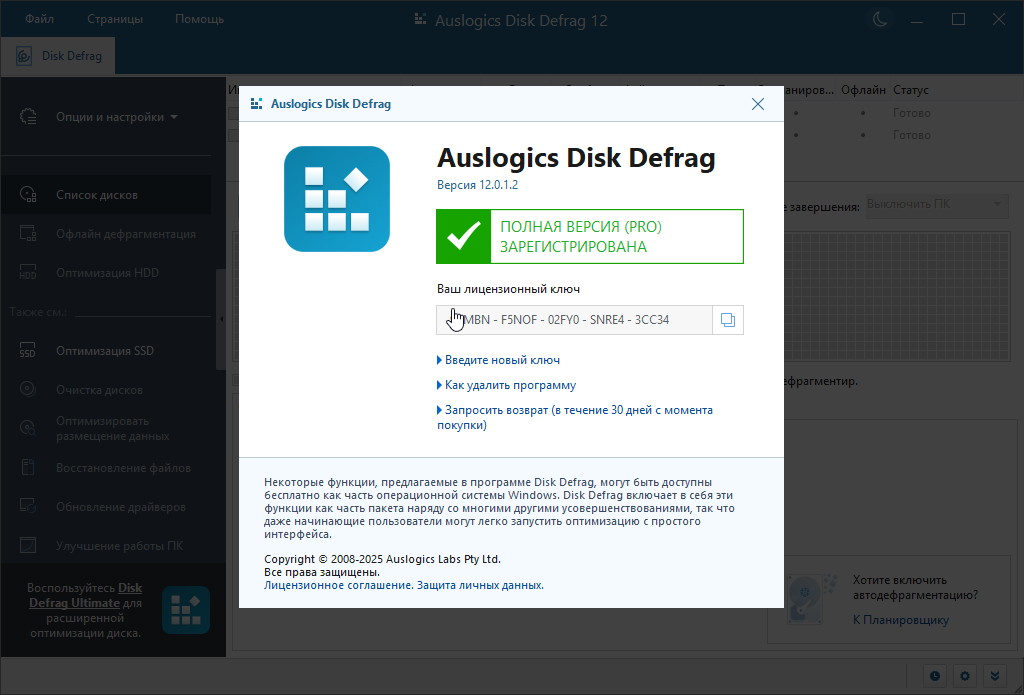Open Оптимизация SSD in sidebar
The image size is (1024, 695).
106,351
